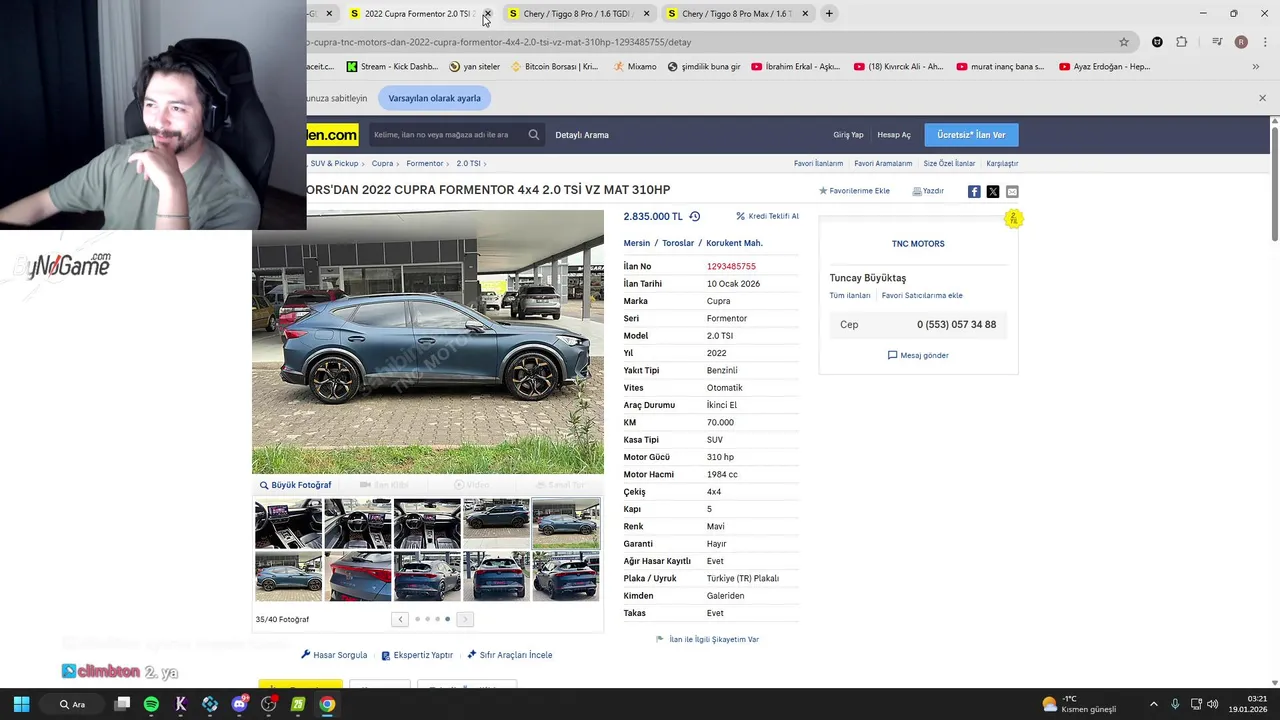Open Bitcoin Borsası bookmark
The height and width of the screenshot is (720, 1280).
tap(554, 67)
